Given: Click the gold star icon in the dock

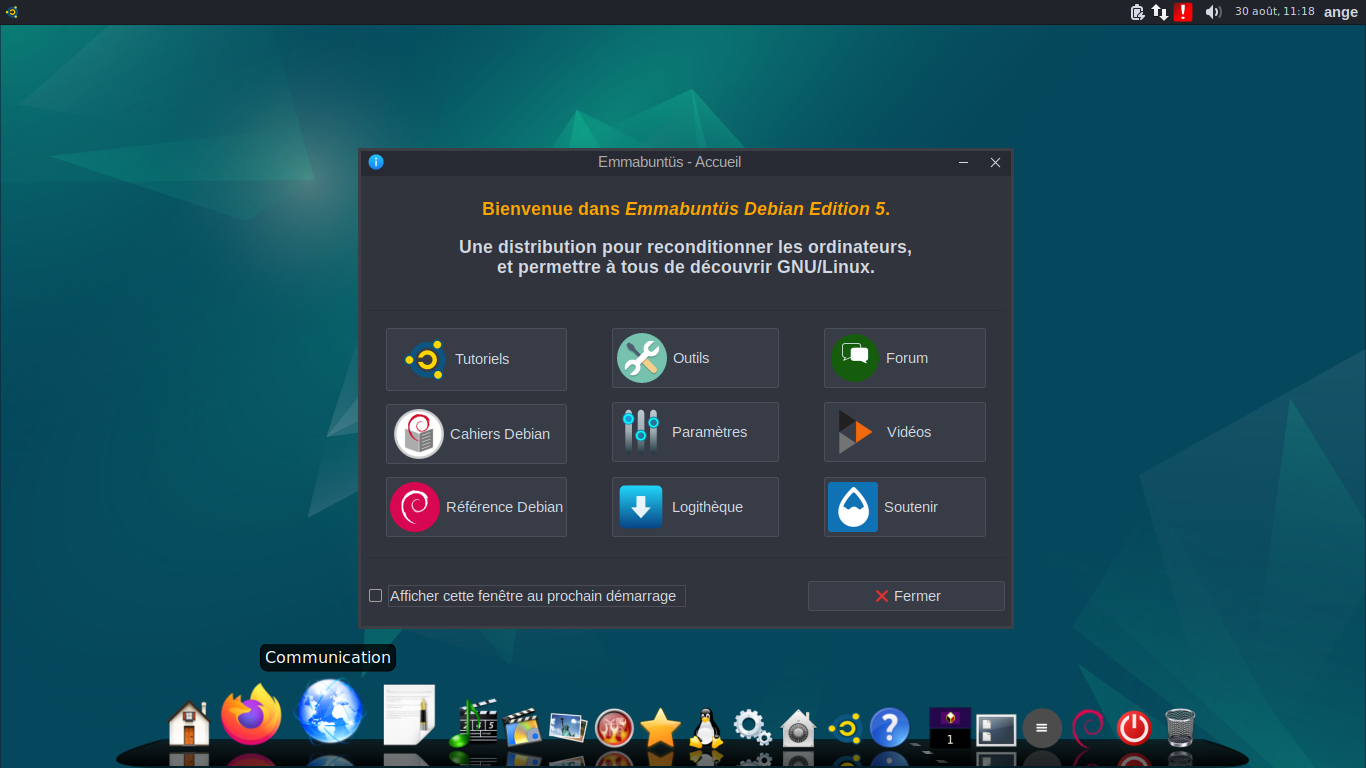Looking at the screenshot, I should click(660, 728).
